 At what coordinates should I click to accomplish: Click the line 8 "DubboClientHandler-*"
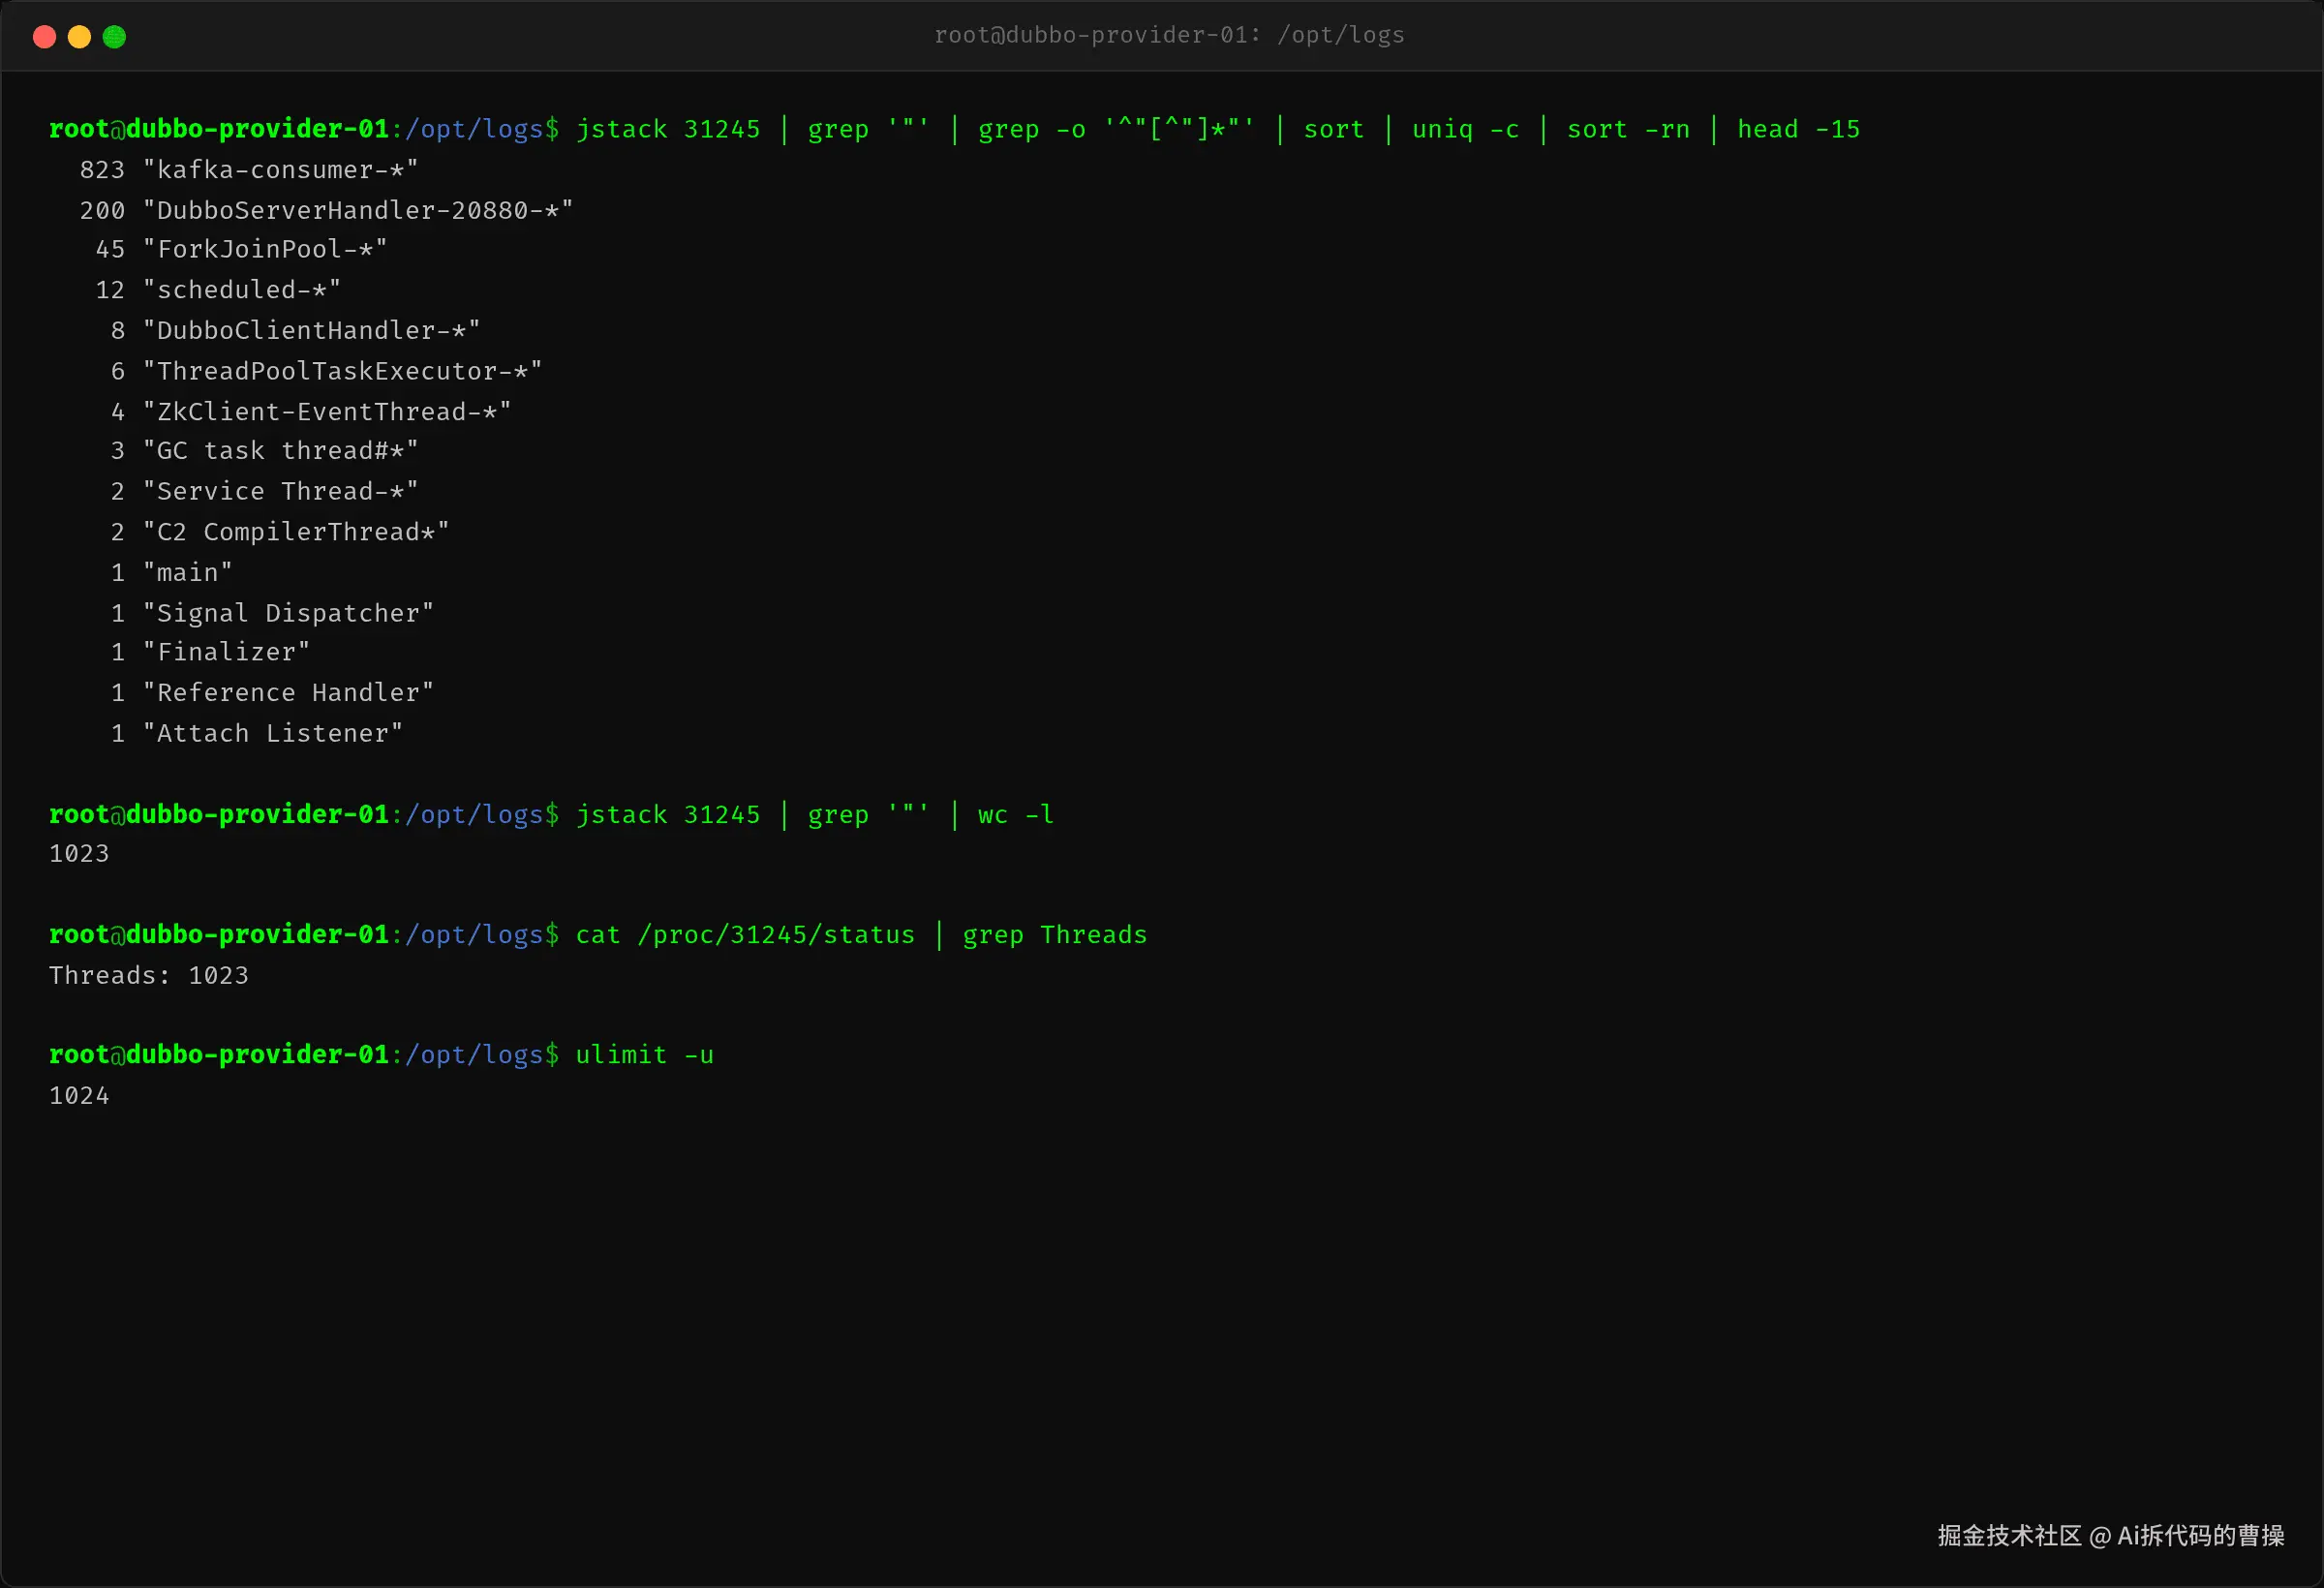click(296, 330)
